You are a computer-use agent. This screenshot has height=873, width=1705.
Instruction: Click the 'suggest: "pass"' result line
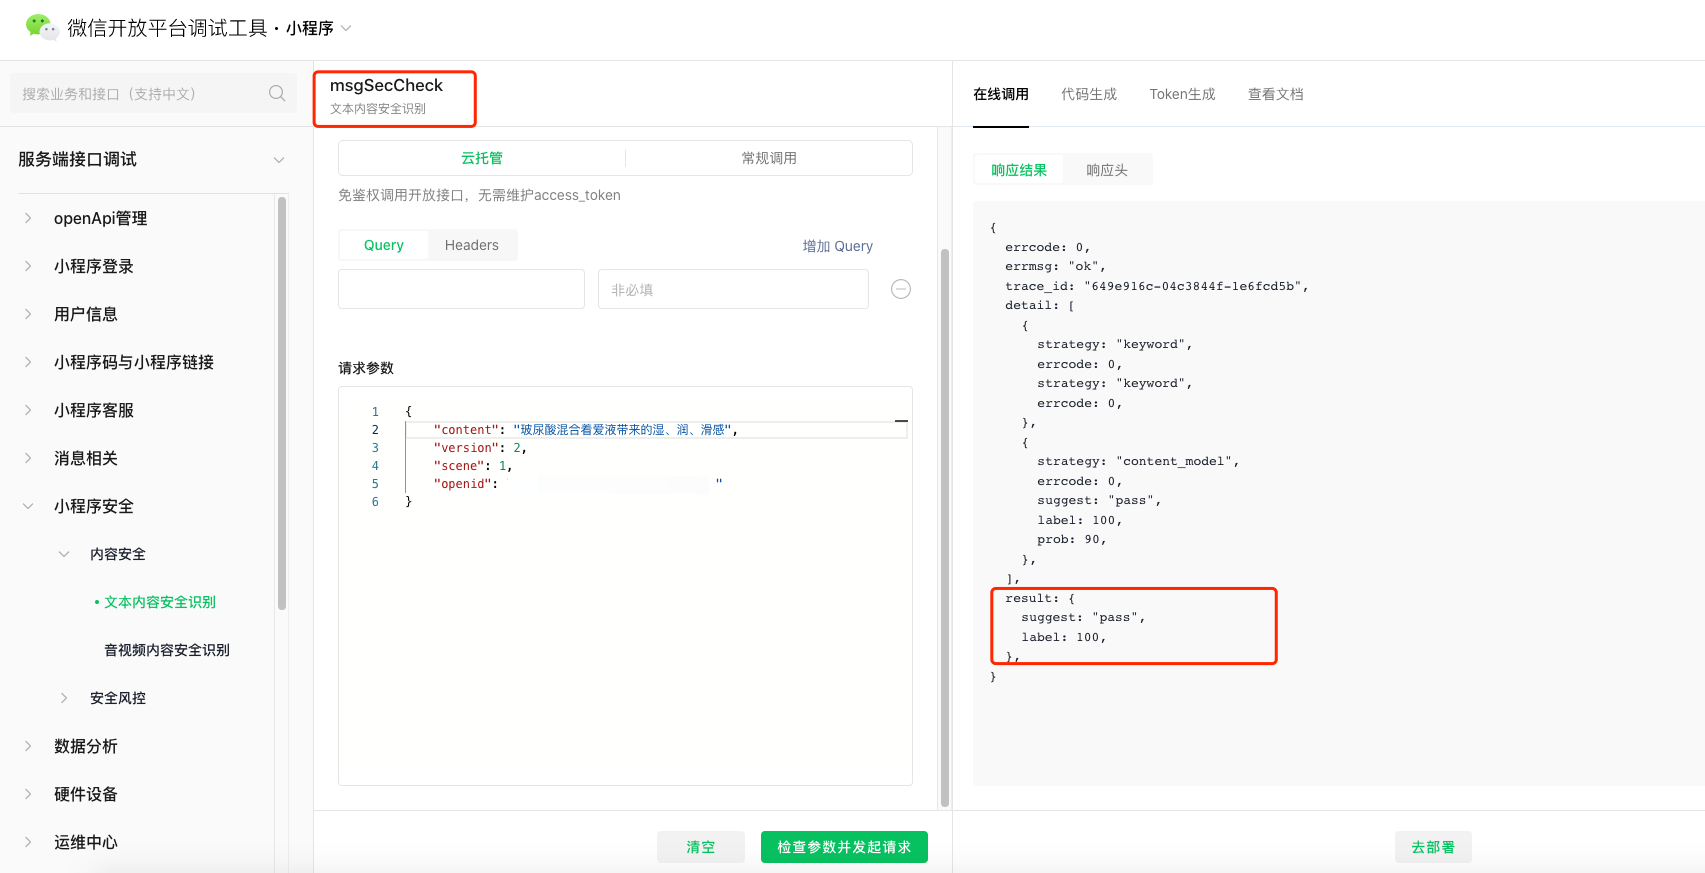(x=1083, y=618)
